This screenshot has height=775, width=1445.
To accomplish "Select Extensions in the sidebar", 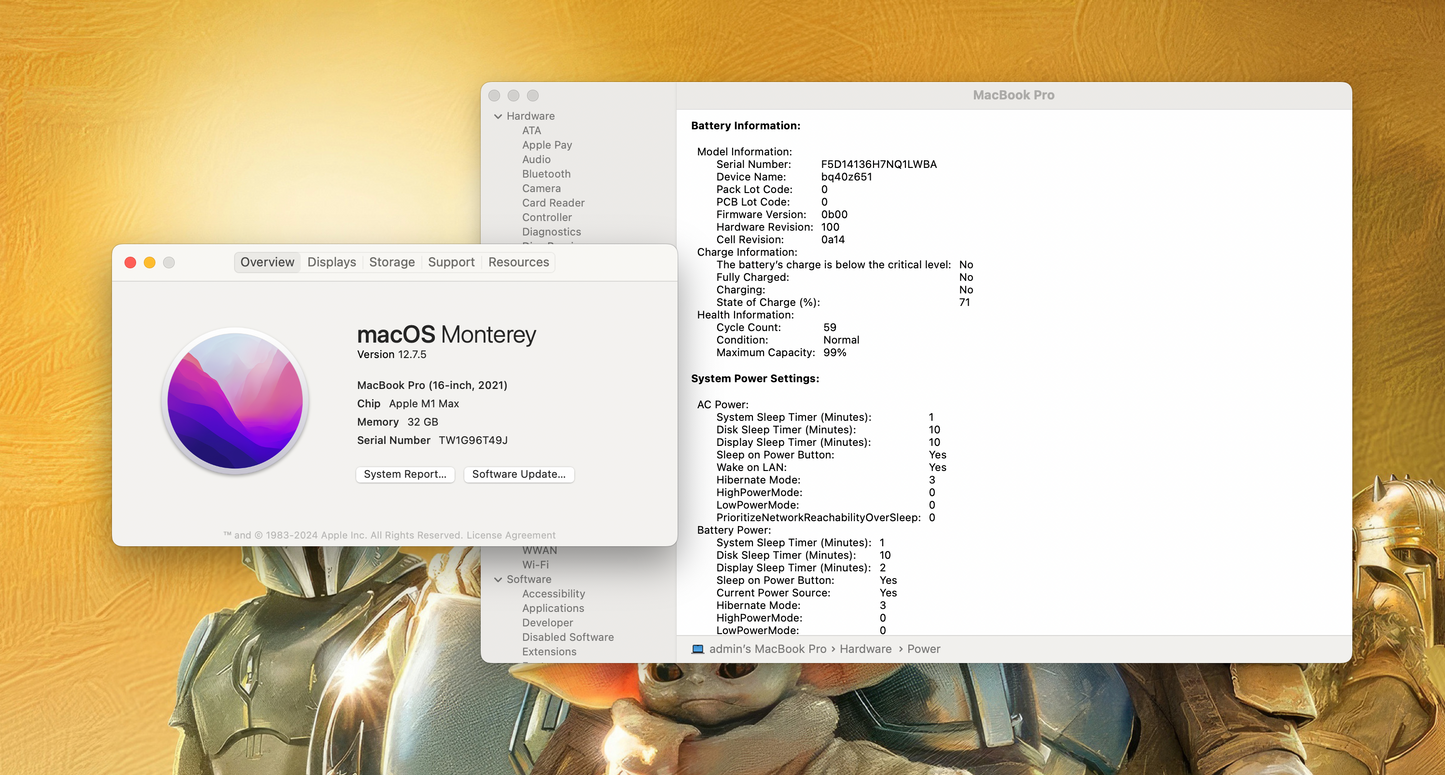I will coord(549,652).
